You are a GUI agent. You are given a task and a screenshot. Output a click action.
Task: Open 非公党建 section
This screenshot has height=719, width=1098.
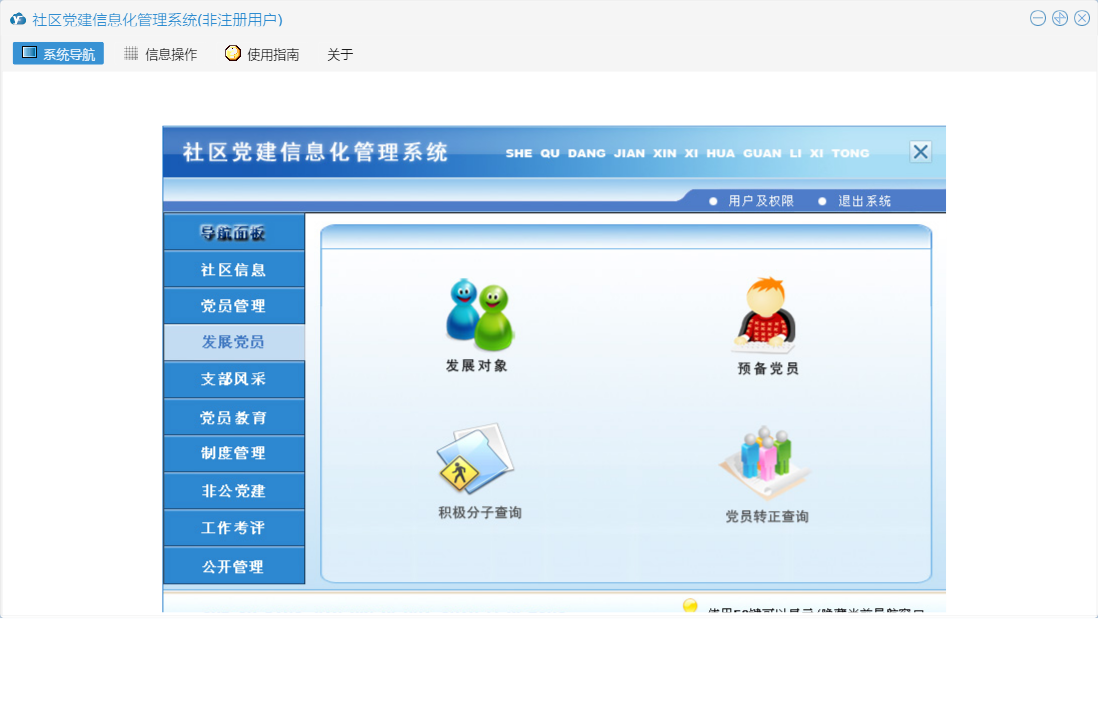tap(234, 491)
